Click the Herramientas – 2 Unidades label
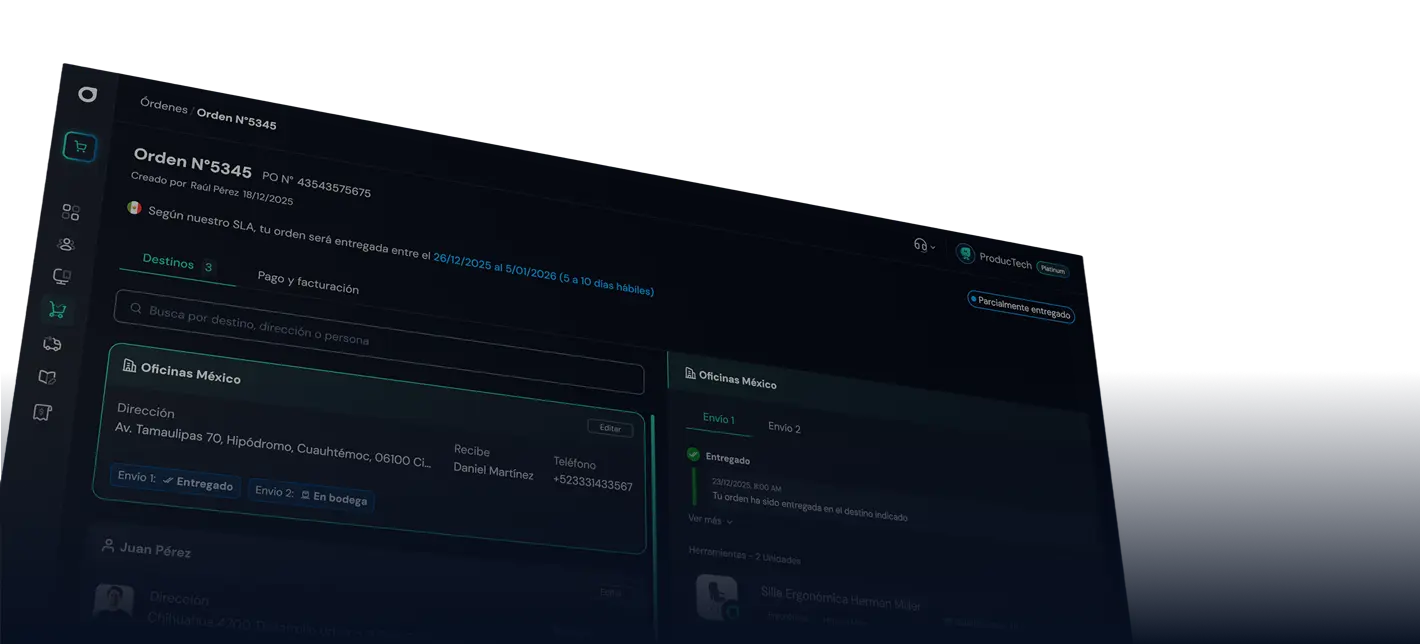Image resolution: width=1420 pixels, height=644 pixels. [744, 555]
